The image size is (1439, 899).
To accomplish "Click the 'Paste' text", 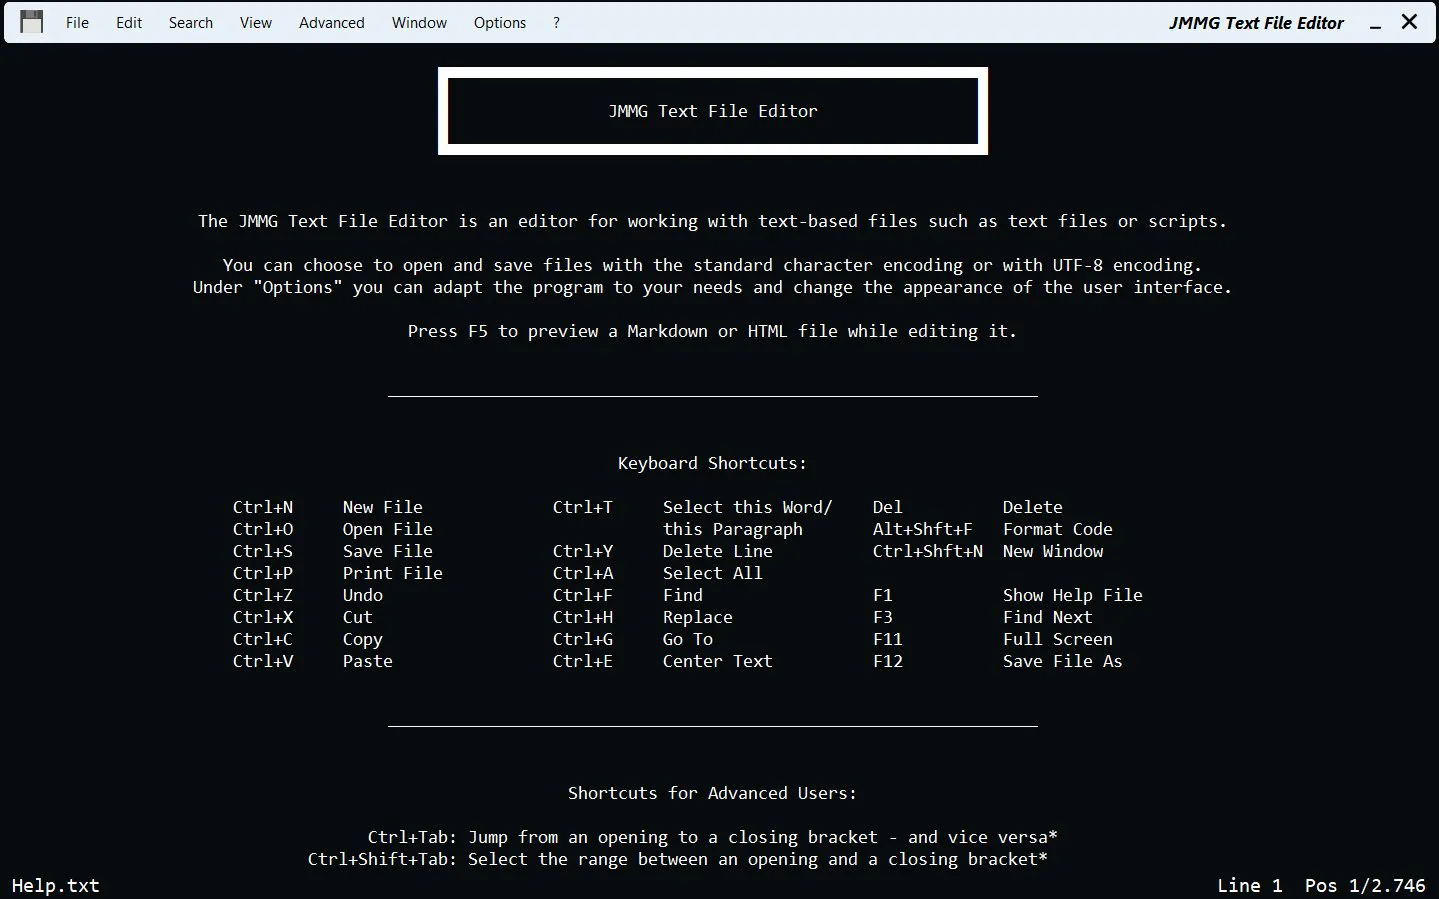I will pos(368,661).
